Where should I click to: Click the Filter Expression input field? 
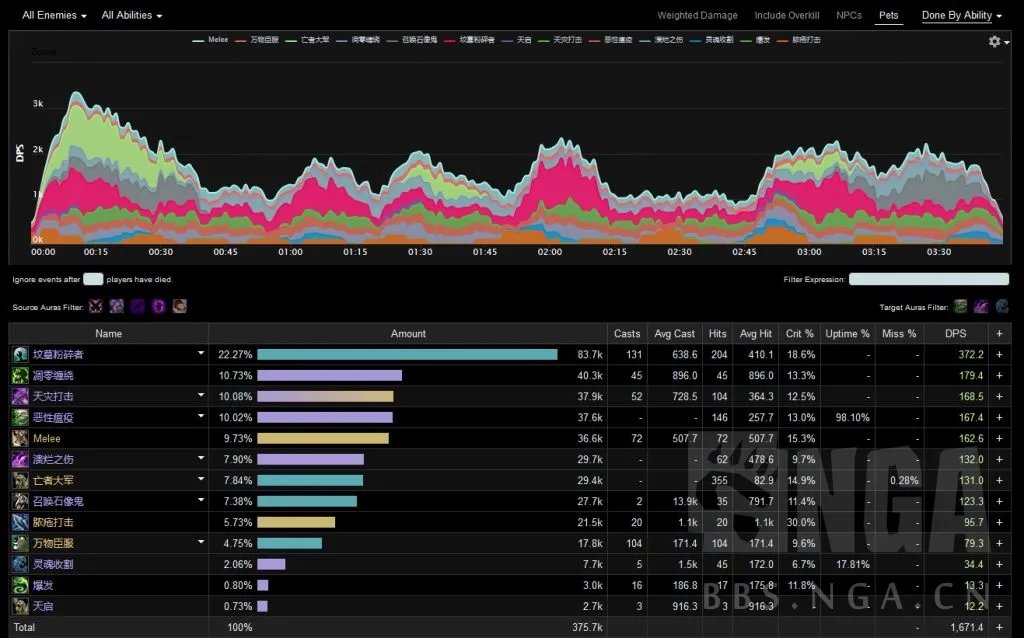click(x=928, y=280)
